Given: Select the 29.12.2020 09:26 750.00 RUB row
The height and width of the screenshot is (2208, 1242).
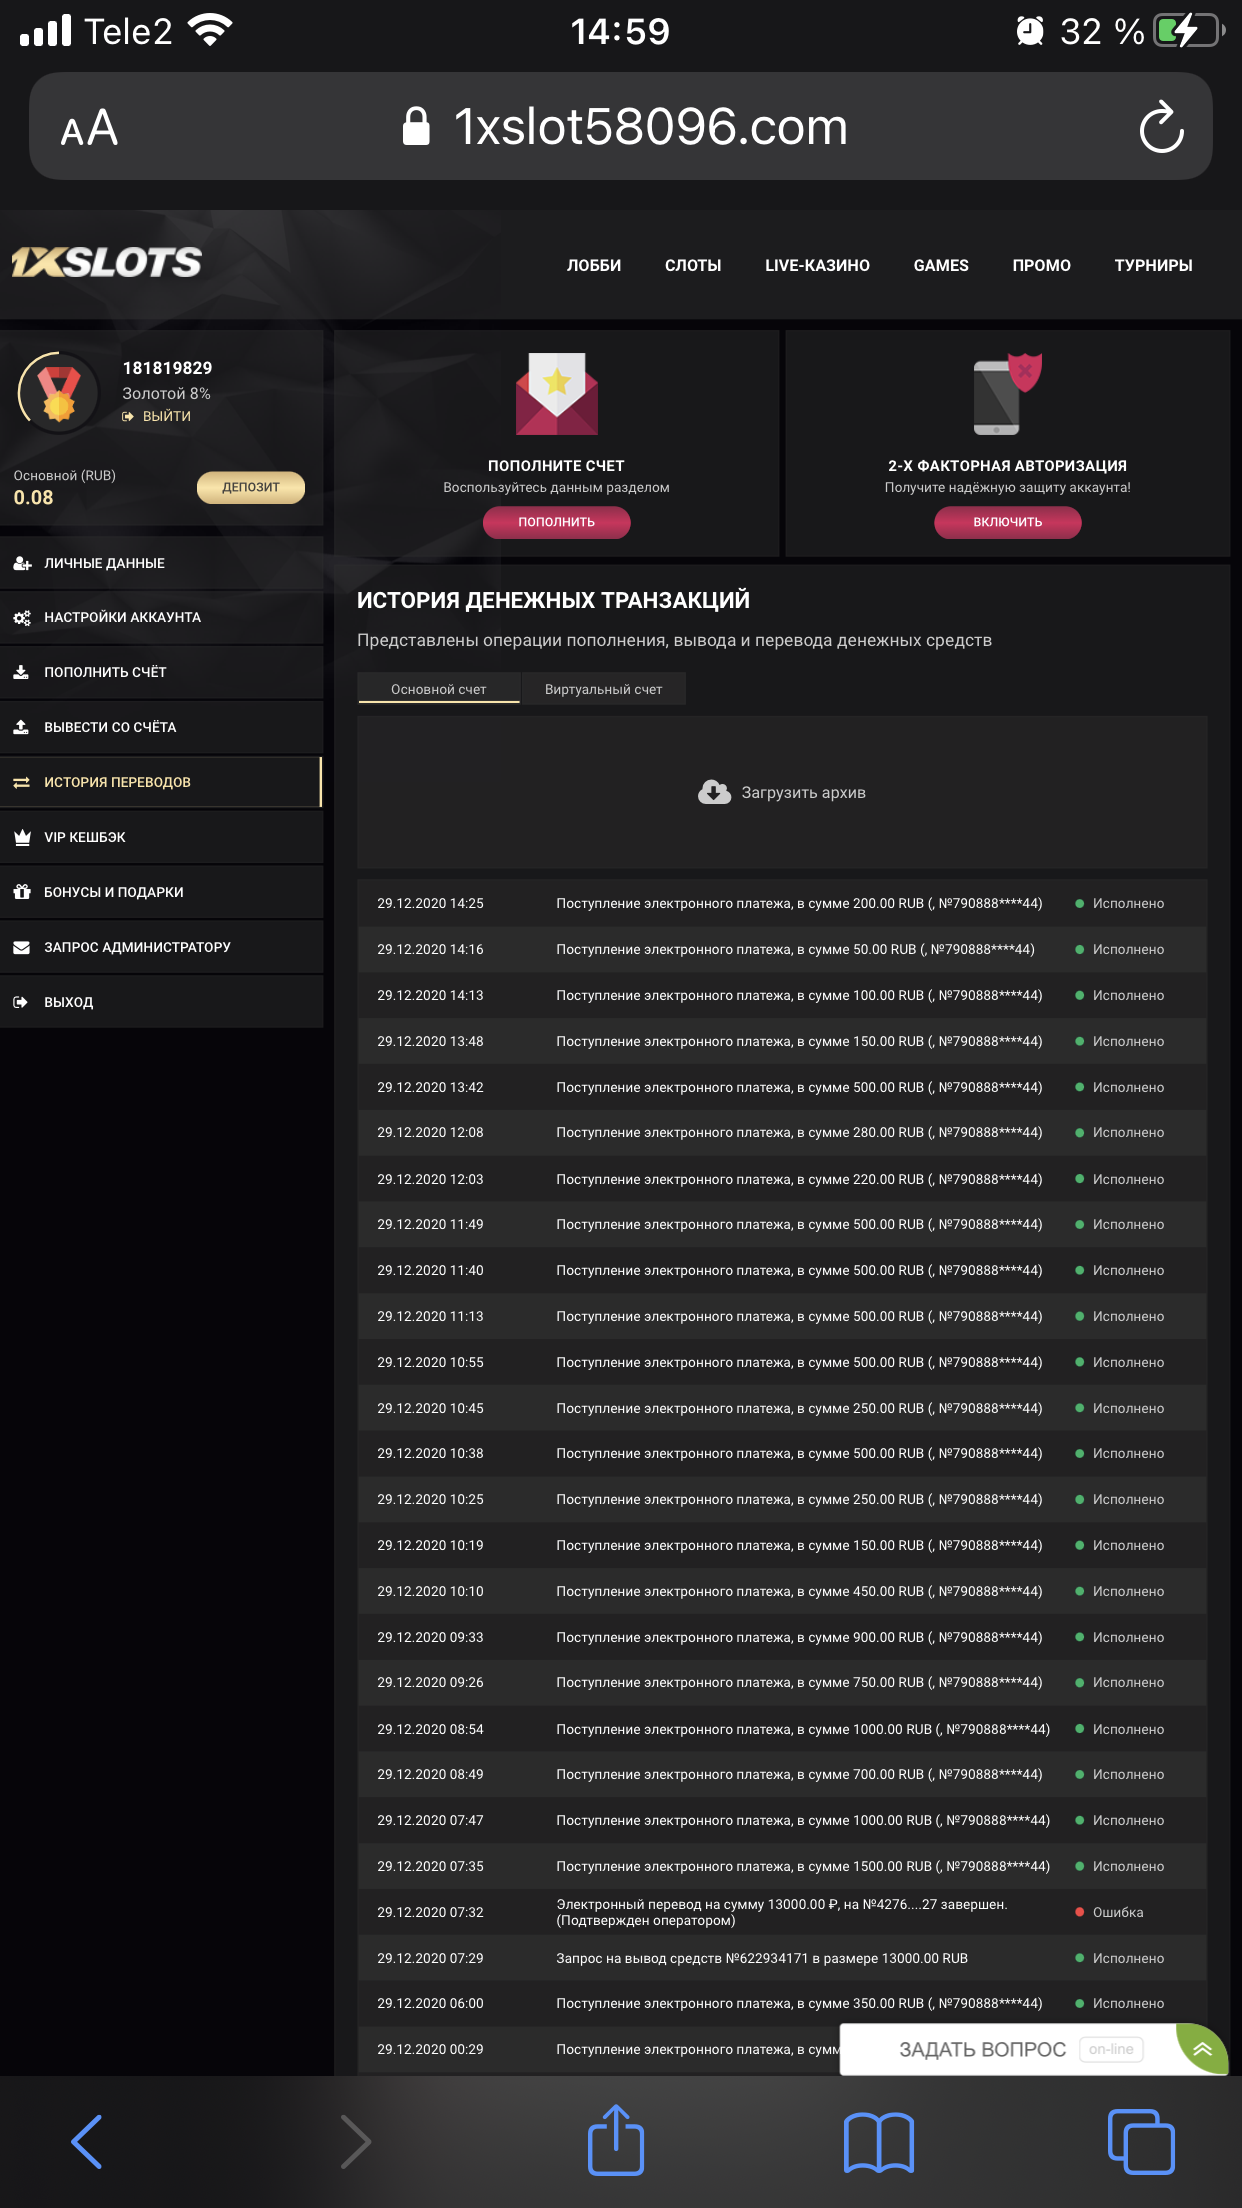Looking at the screenshot, I should 782,1682.
